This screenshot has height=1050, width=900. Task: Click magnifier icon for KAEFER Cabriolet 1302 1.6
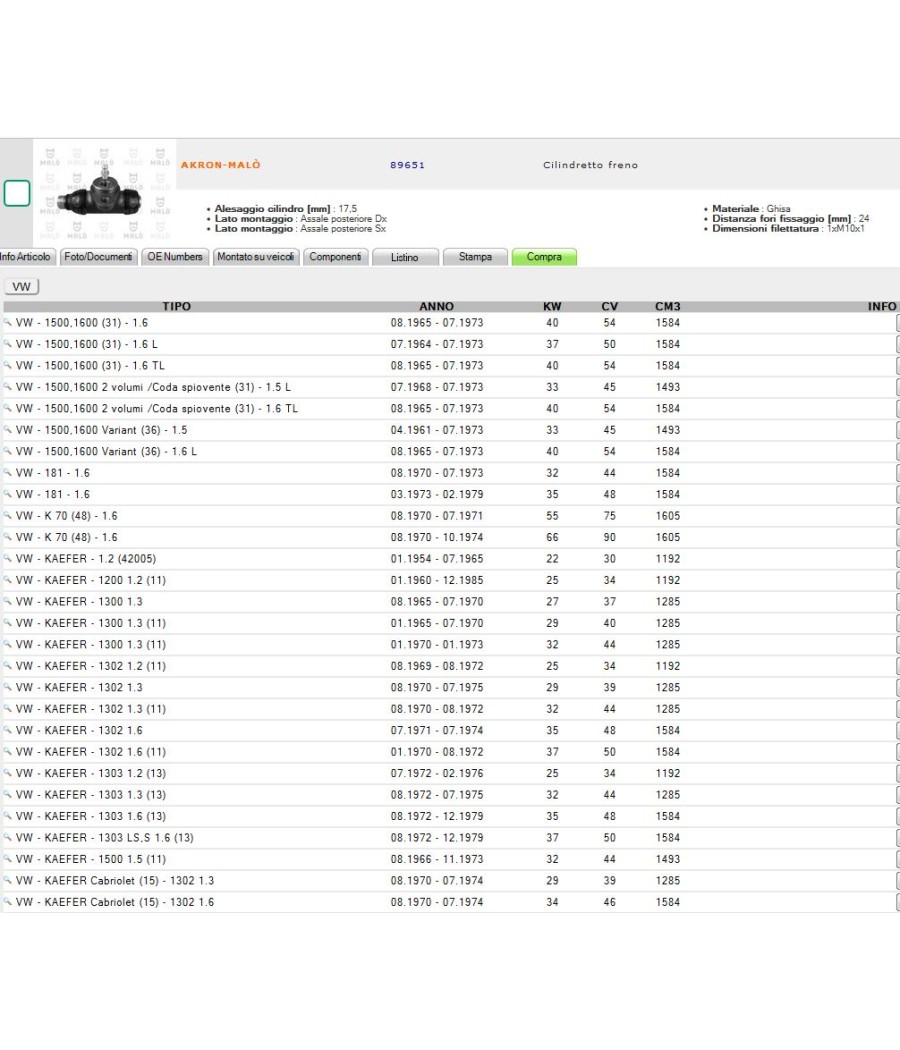(8, 901)
